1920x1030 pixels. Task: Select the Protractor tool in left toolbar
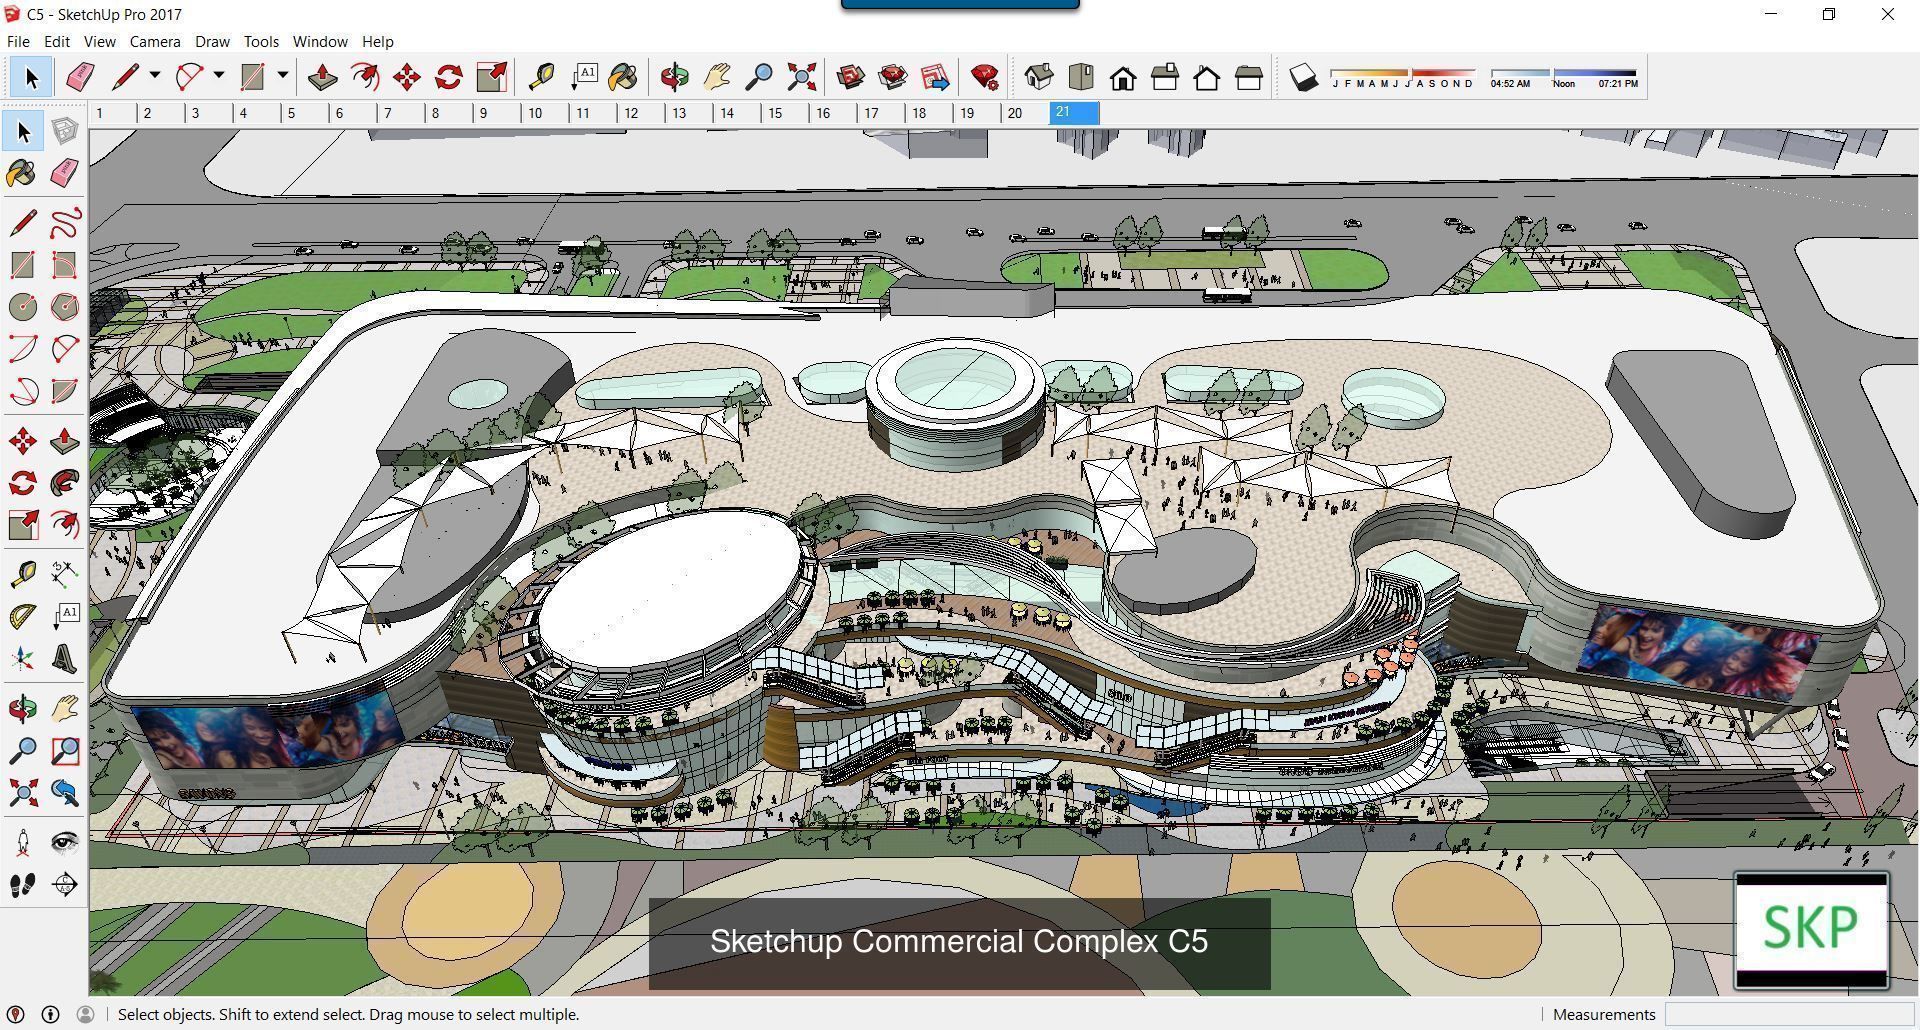[22, 616]
